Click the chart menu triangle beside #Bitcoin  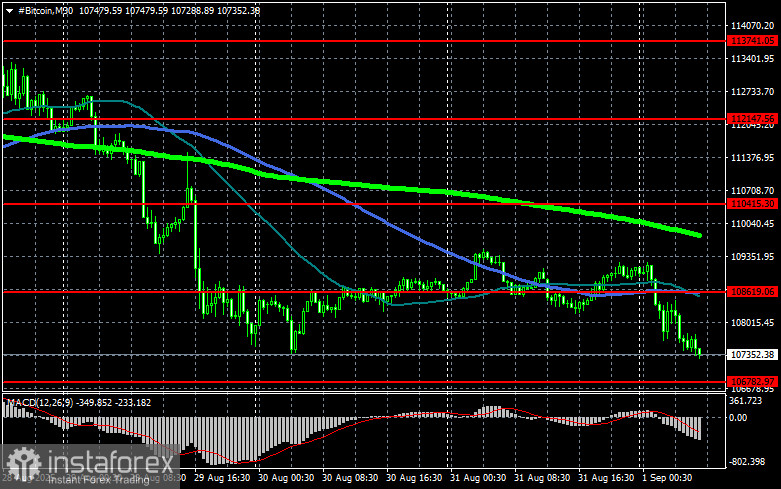(9, 11)
